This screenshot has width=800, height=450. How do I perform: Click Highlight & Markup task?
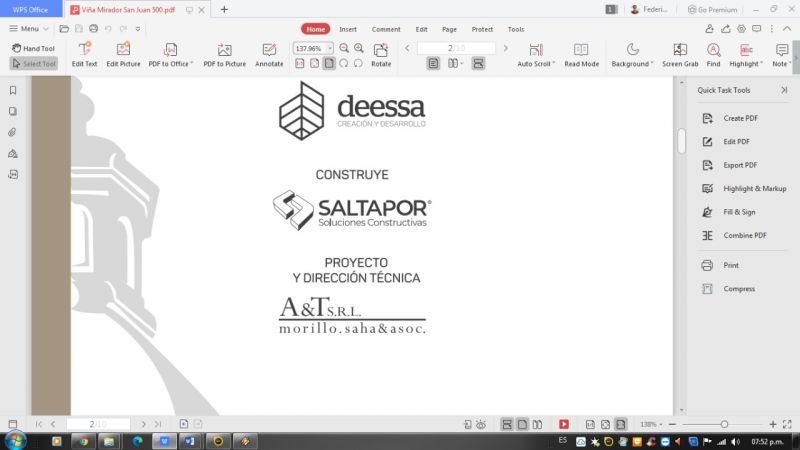tap(744, 189)
